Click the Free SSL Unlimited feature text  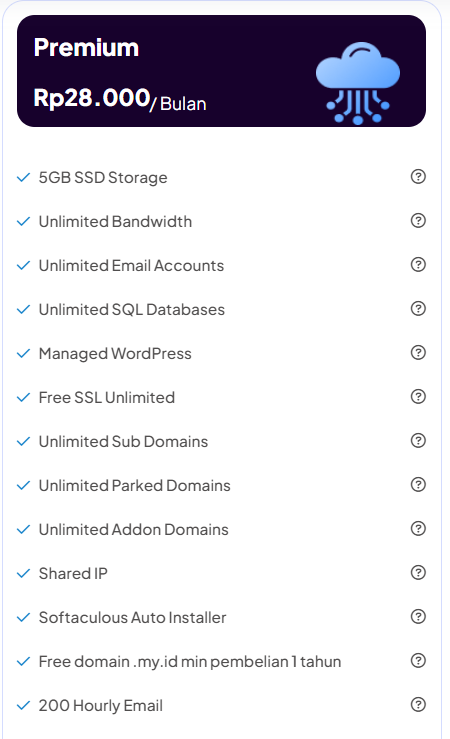pyautogui.click(x=106, y=397)
